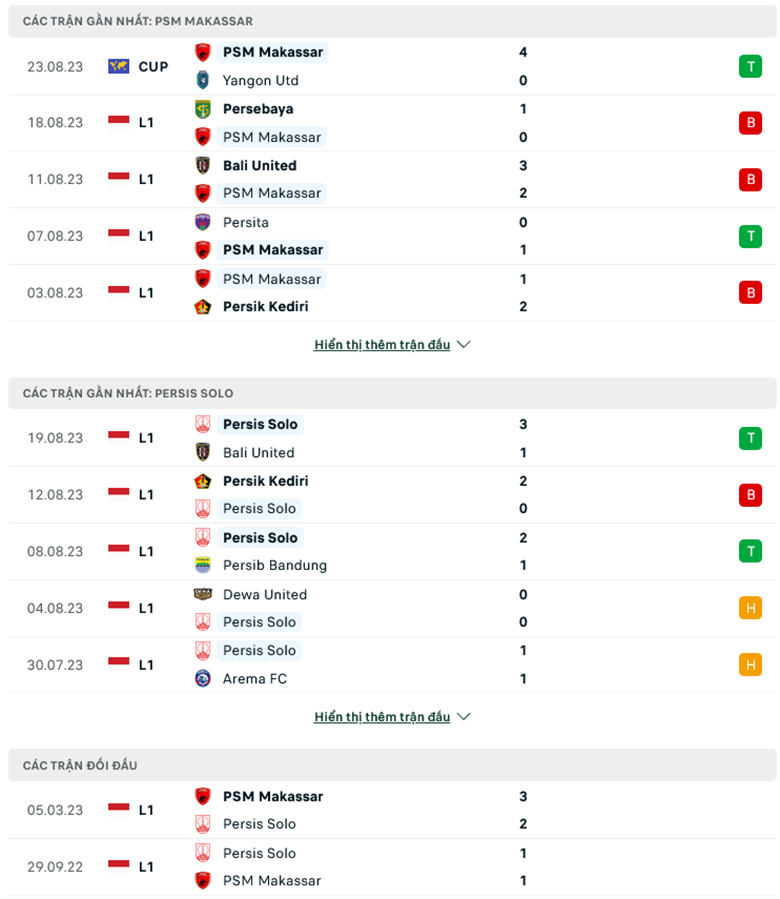This screenshot has width=780, height=899.
Task: Click the green T badge for 23.08.23 match
Action: pos(749,66)
